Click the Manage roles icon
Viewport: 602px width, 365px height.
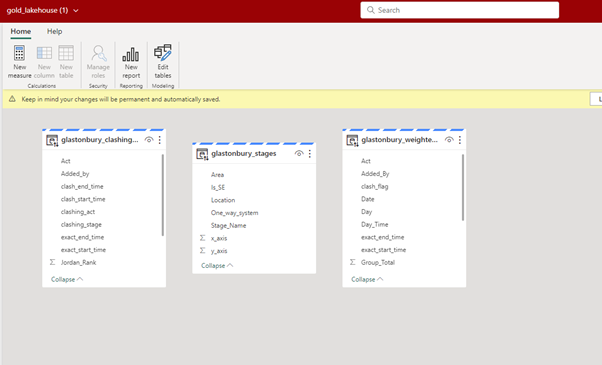pos(98,53)
